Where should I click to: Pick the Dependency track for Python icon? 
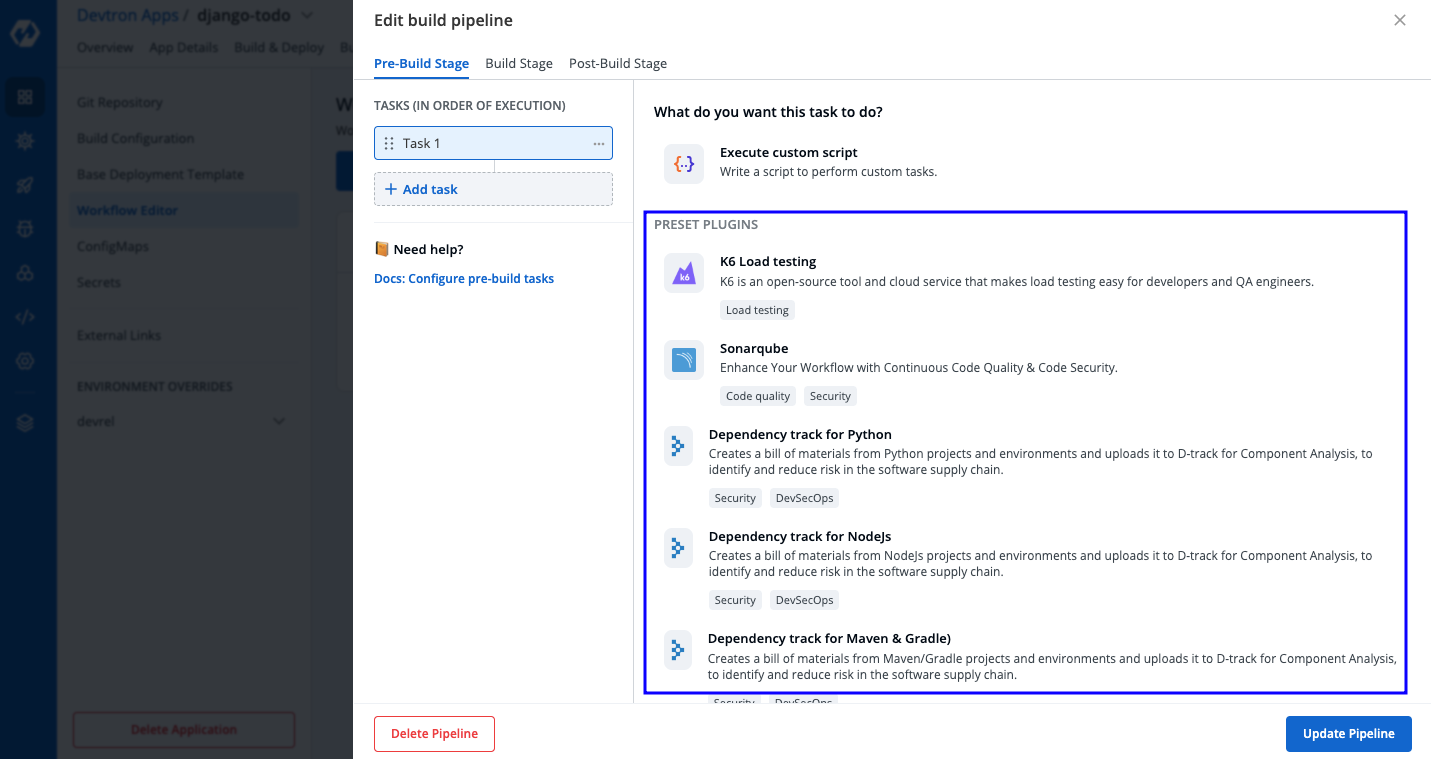point(678,446)
